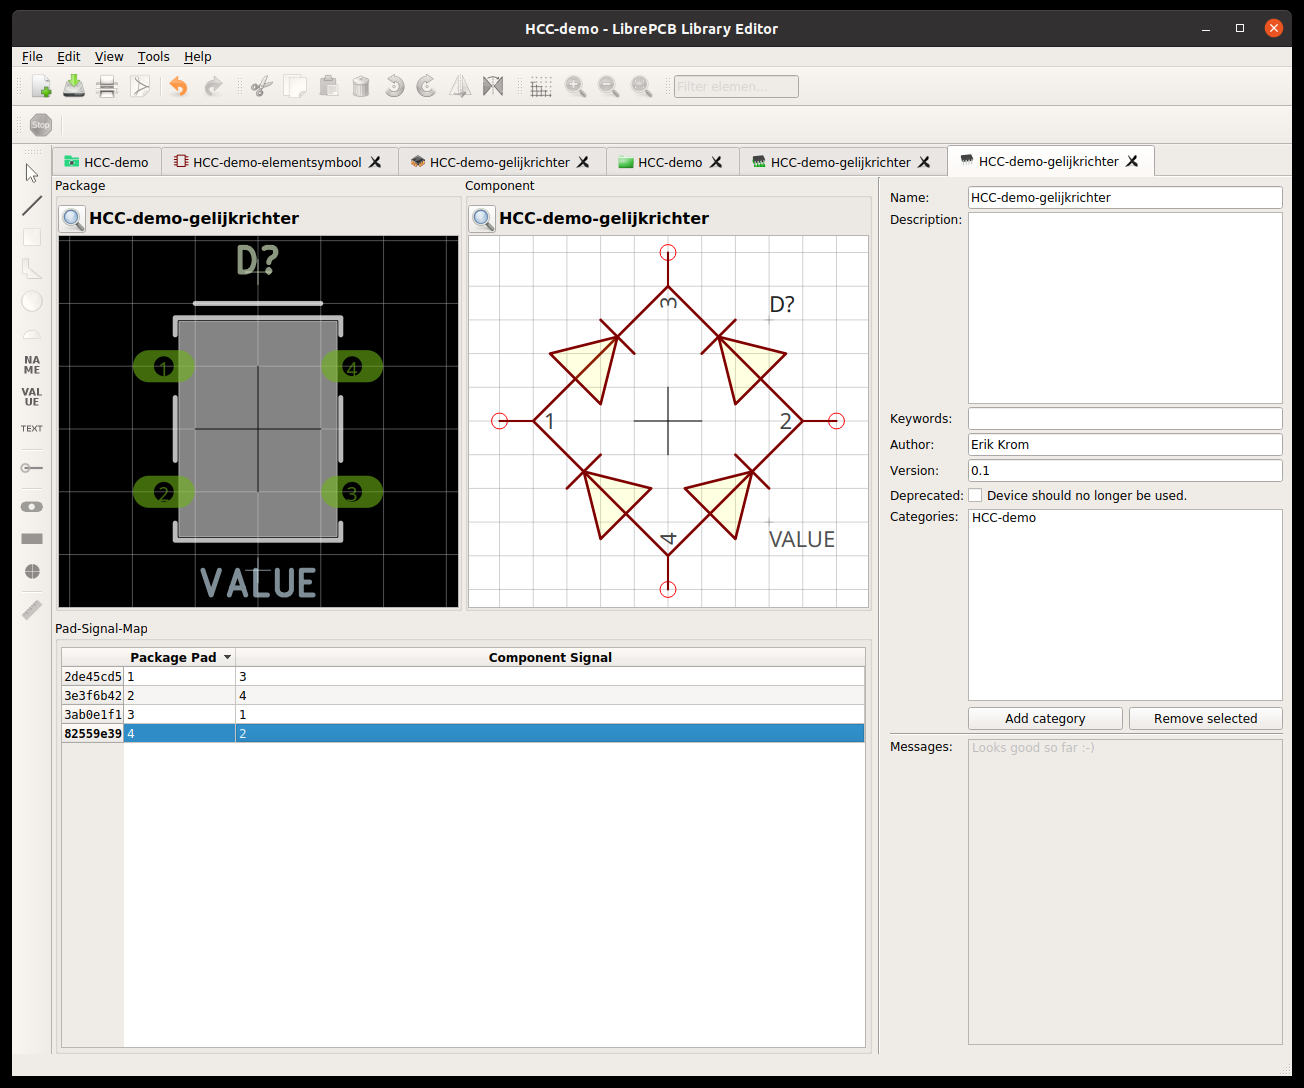Zoom in with magnifier plus
The width and height of the screenshot is (1304, 1088).
[575, 86]
